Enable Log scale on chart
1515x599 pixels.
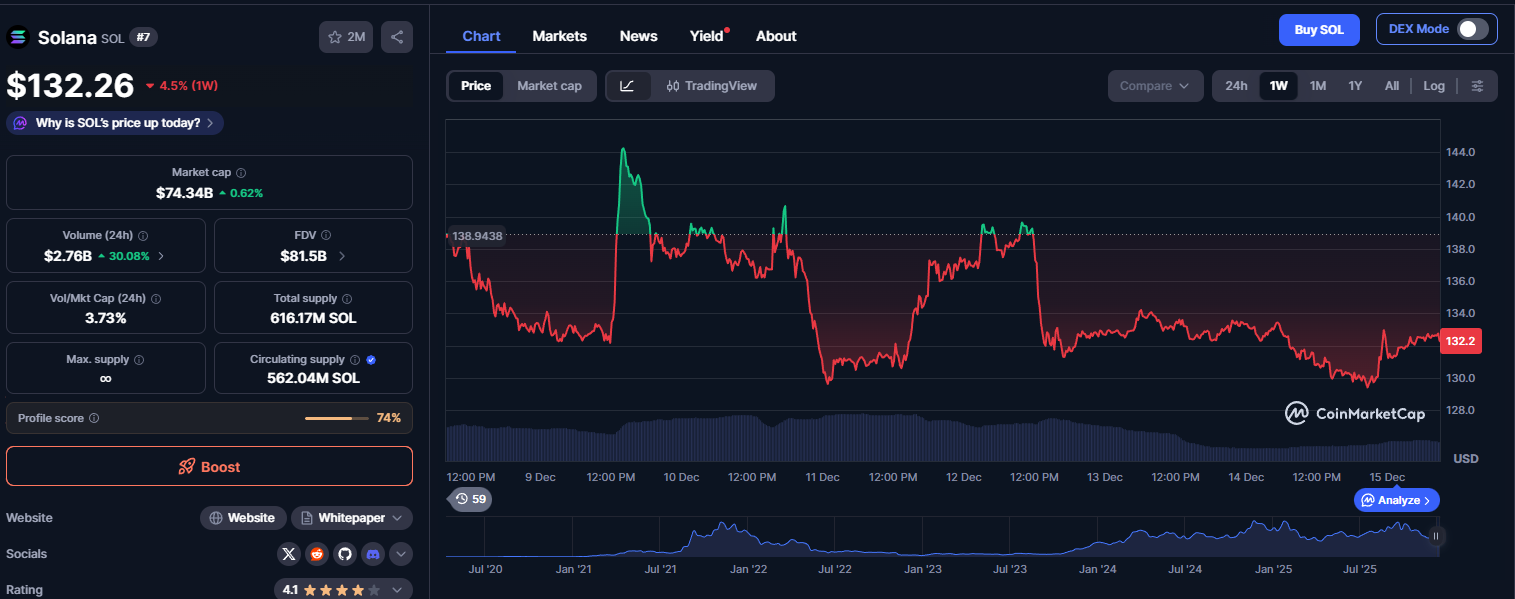point(1434,86)
